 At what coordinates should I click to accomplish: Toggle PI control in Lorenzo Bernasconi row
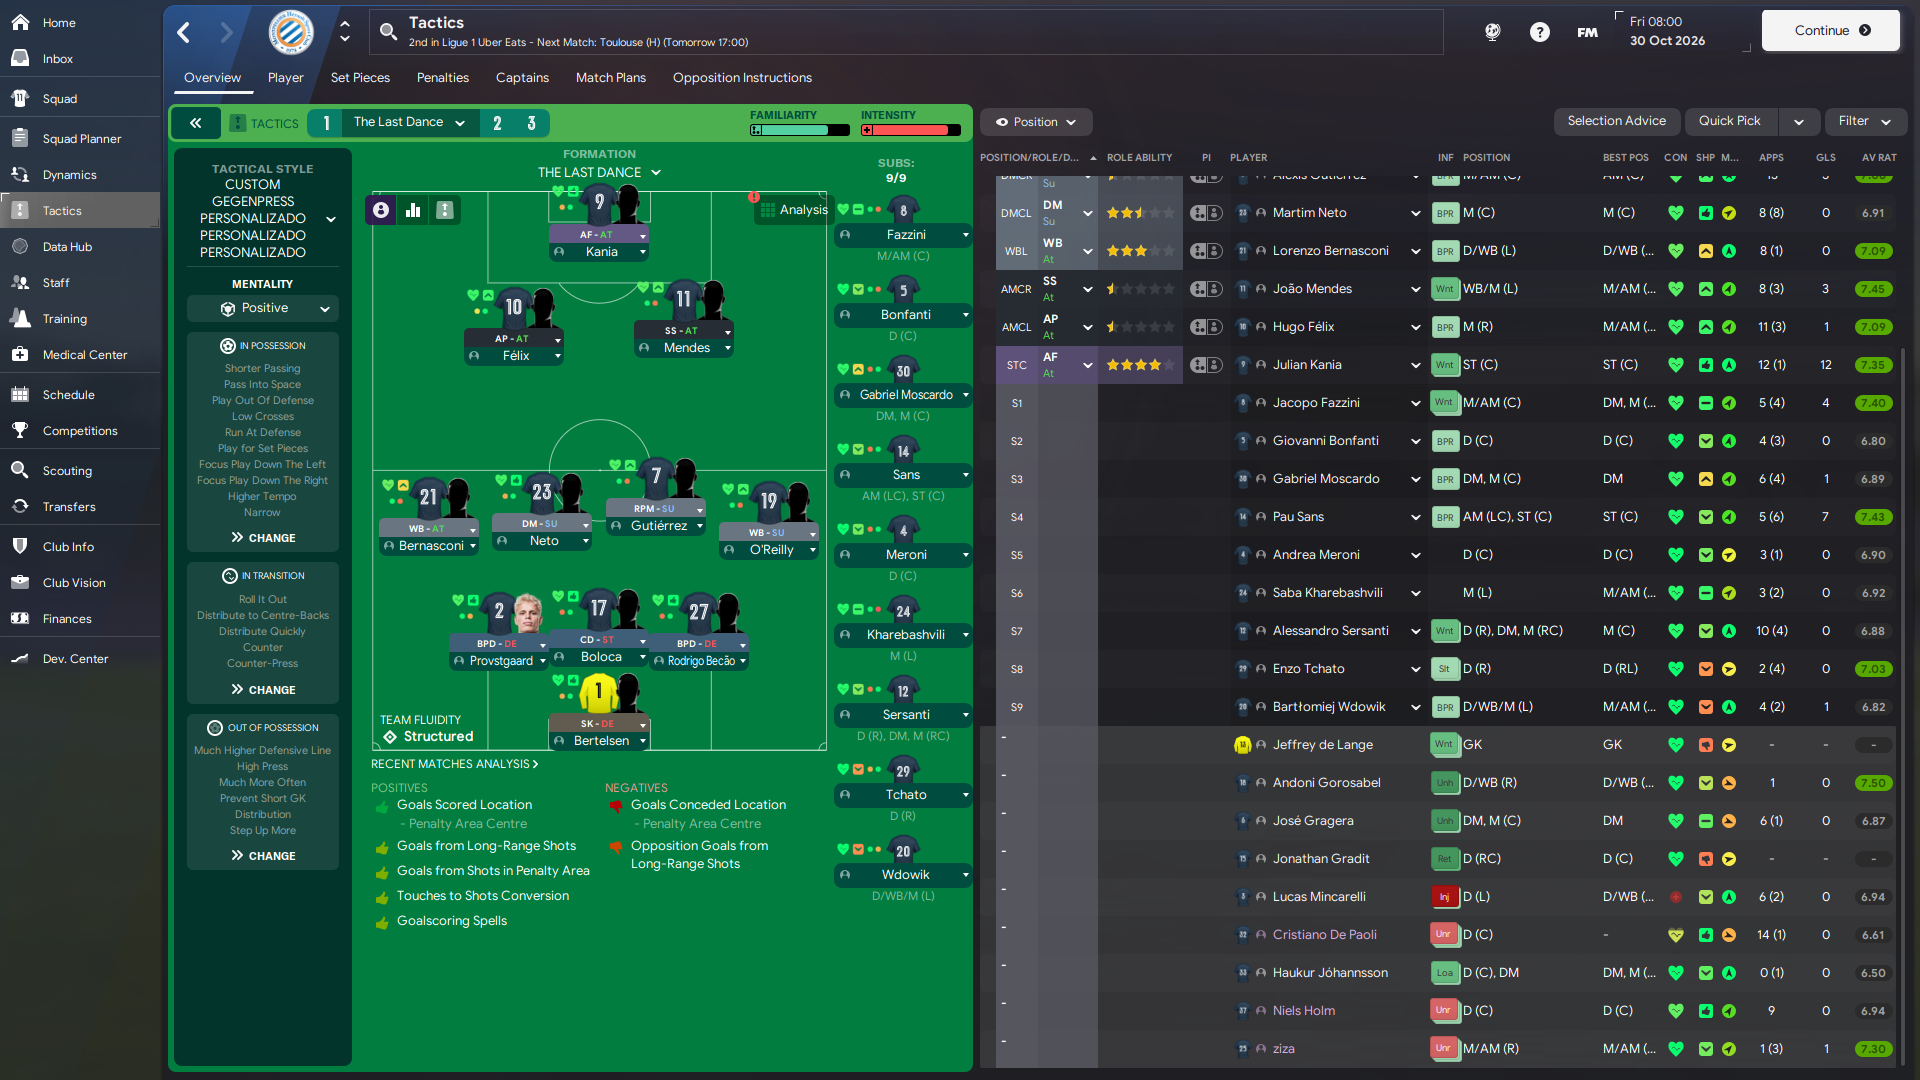click(x=1206, y=251)
